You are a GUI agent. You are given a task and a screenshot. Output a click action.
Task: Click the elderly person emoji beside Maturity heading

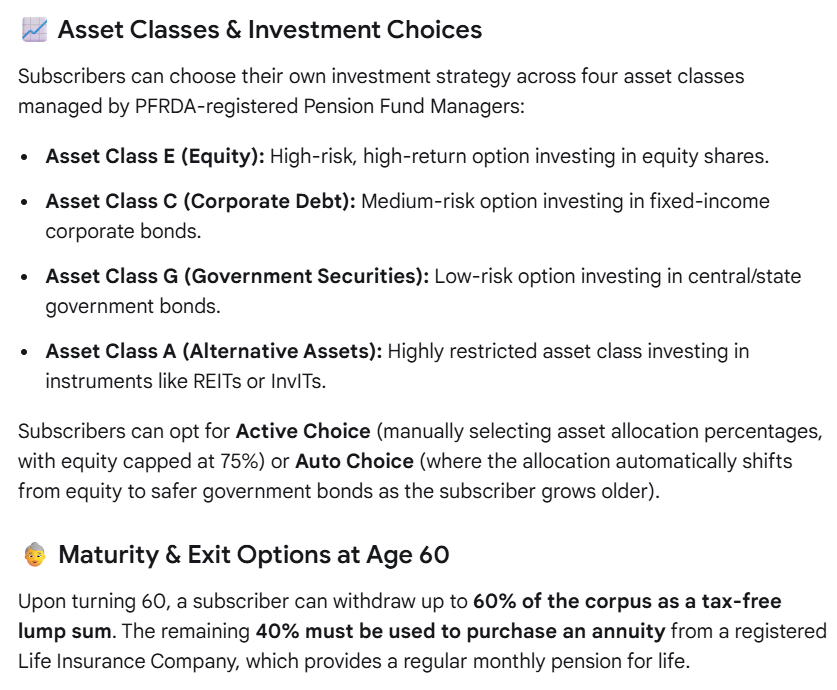(x=35, y=554)
